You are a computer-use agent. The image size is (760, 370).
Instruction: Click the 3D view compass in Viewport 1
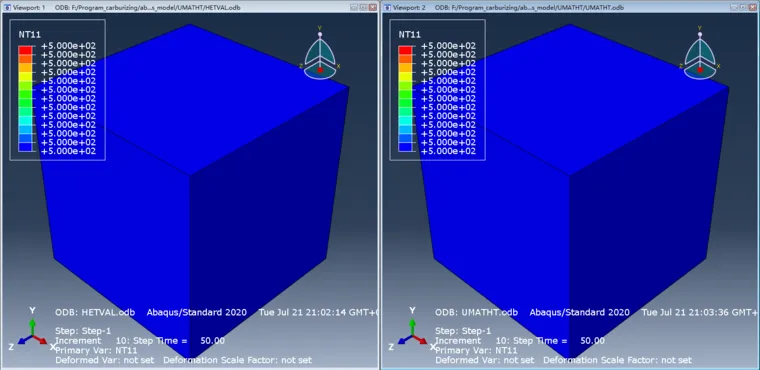320,53
